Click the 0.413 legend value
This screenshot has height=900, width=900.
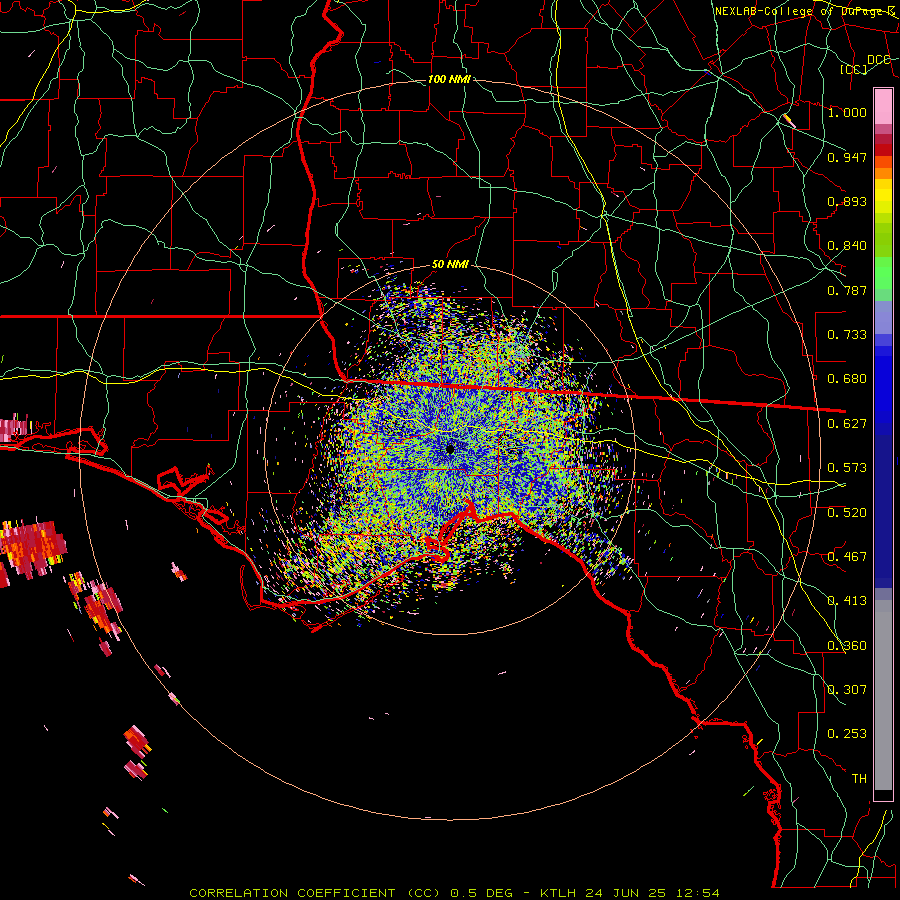[x=847, y=601]
